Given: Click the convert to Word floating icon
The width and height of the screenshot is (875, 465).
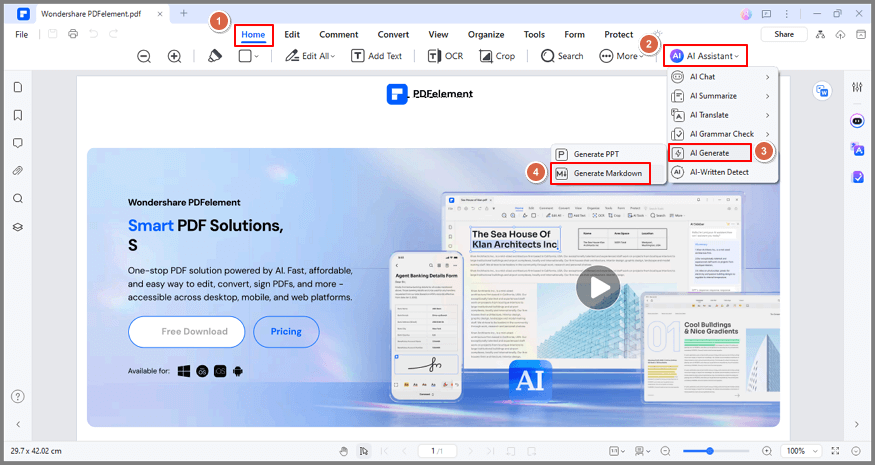Looking at the screenshot, I should pyautogui.click(x=822, y=91).
